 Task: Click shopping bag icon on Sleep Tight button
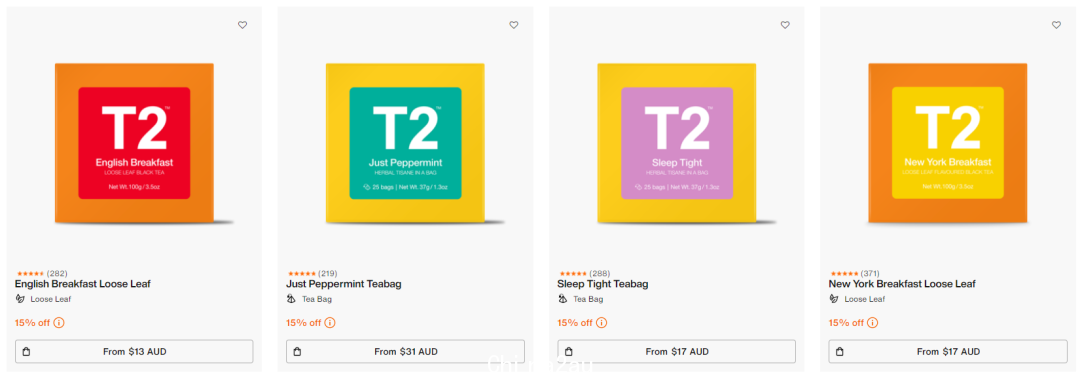569,351
